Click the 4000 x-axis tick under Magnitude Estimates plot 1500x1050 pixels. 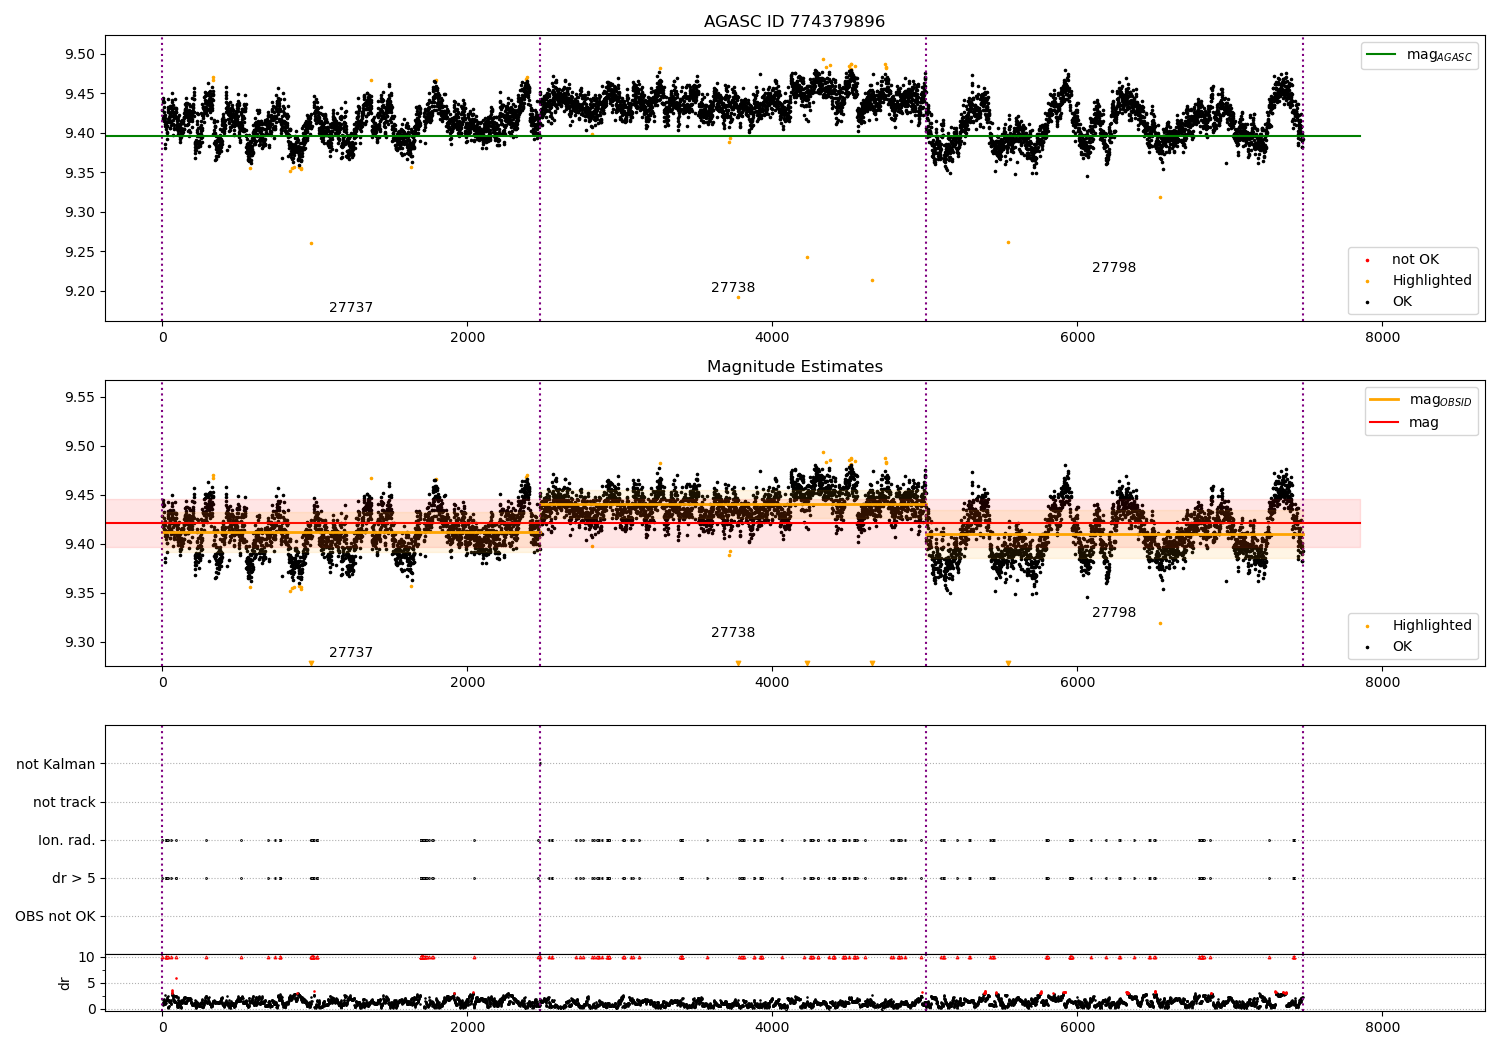772,683
